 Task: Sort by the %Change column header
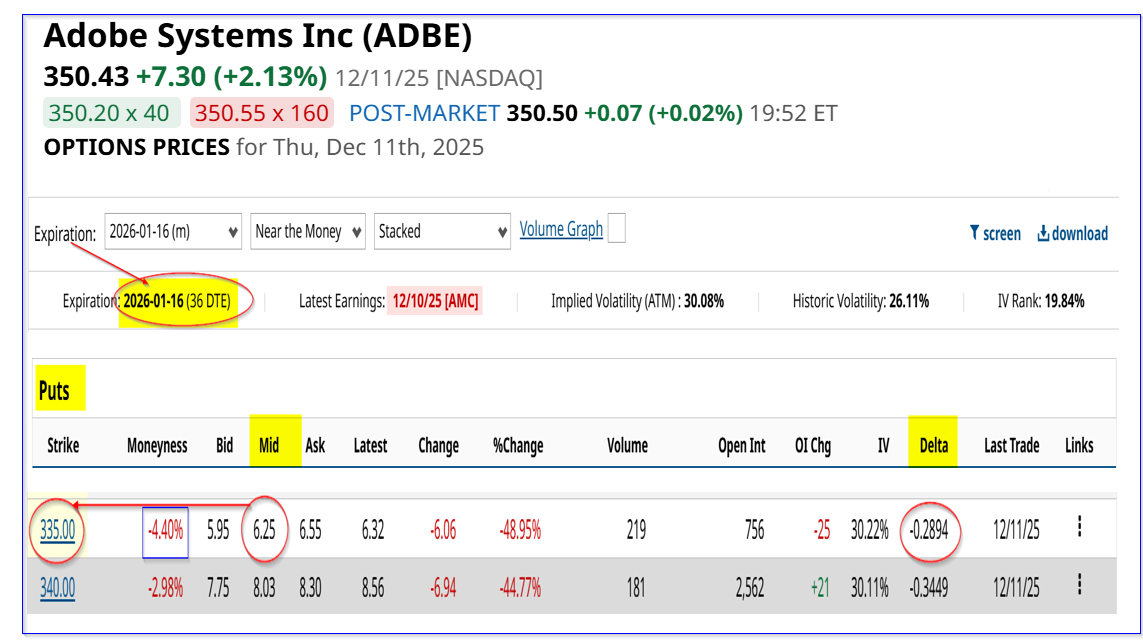517,445
